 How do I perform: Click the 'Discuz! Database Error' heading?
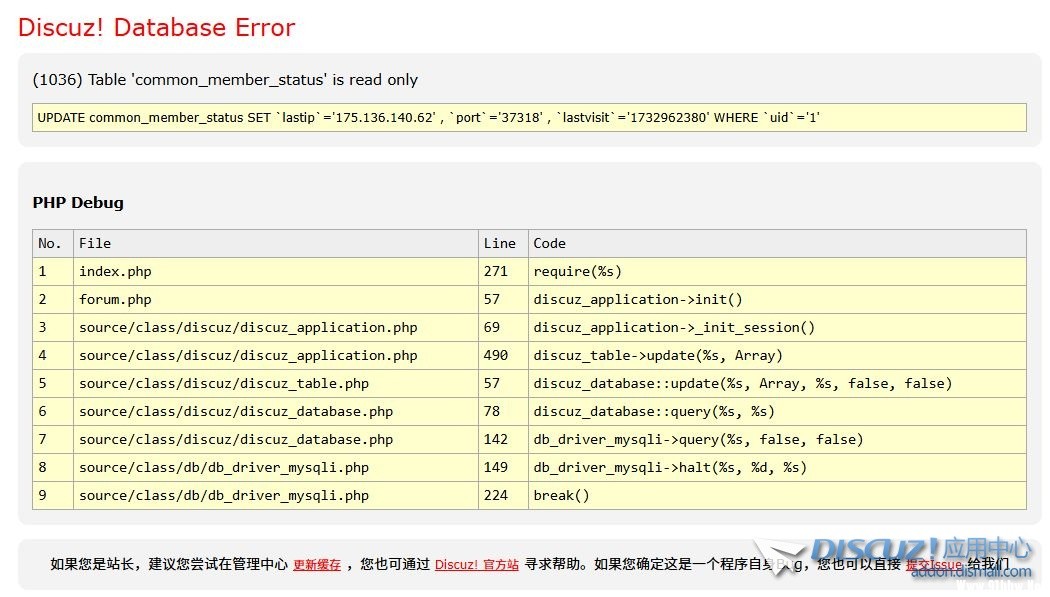pos(156,27)
